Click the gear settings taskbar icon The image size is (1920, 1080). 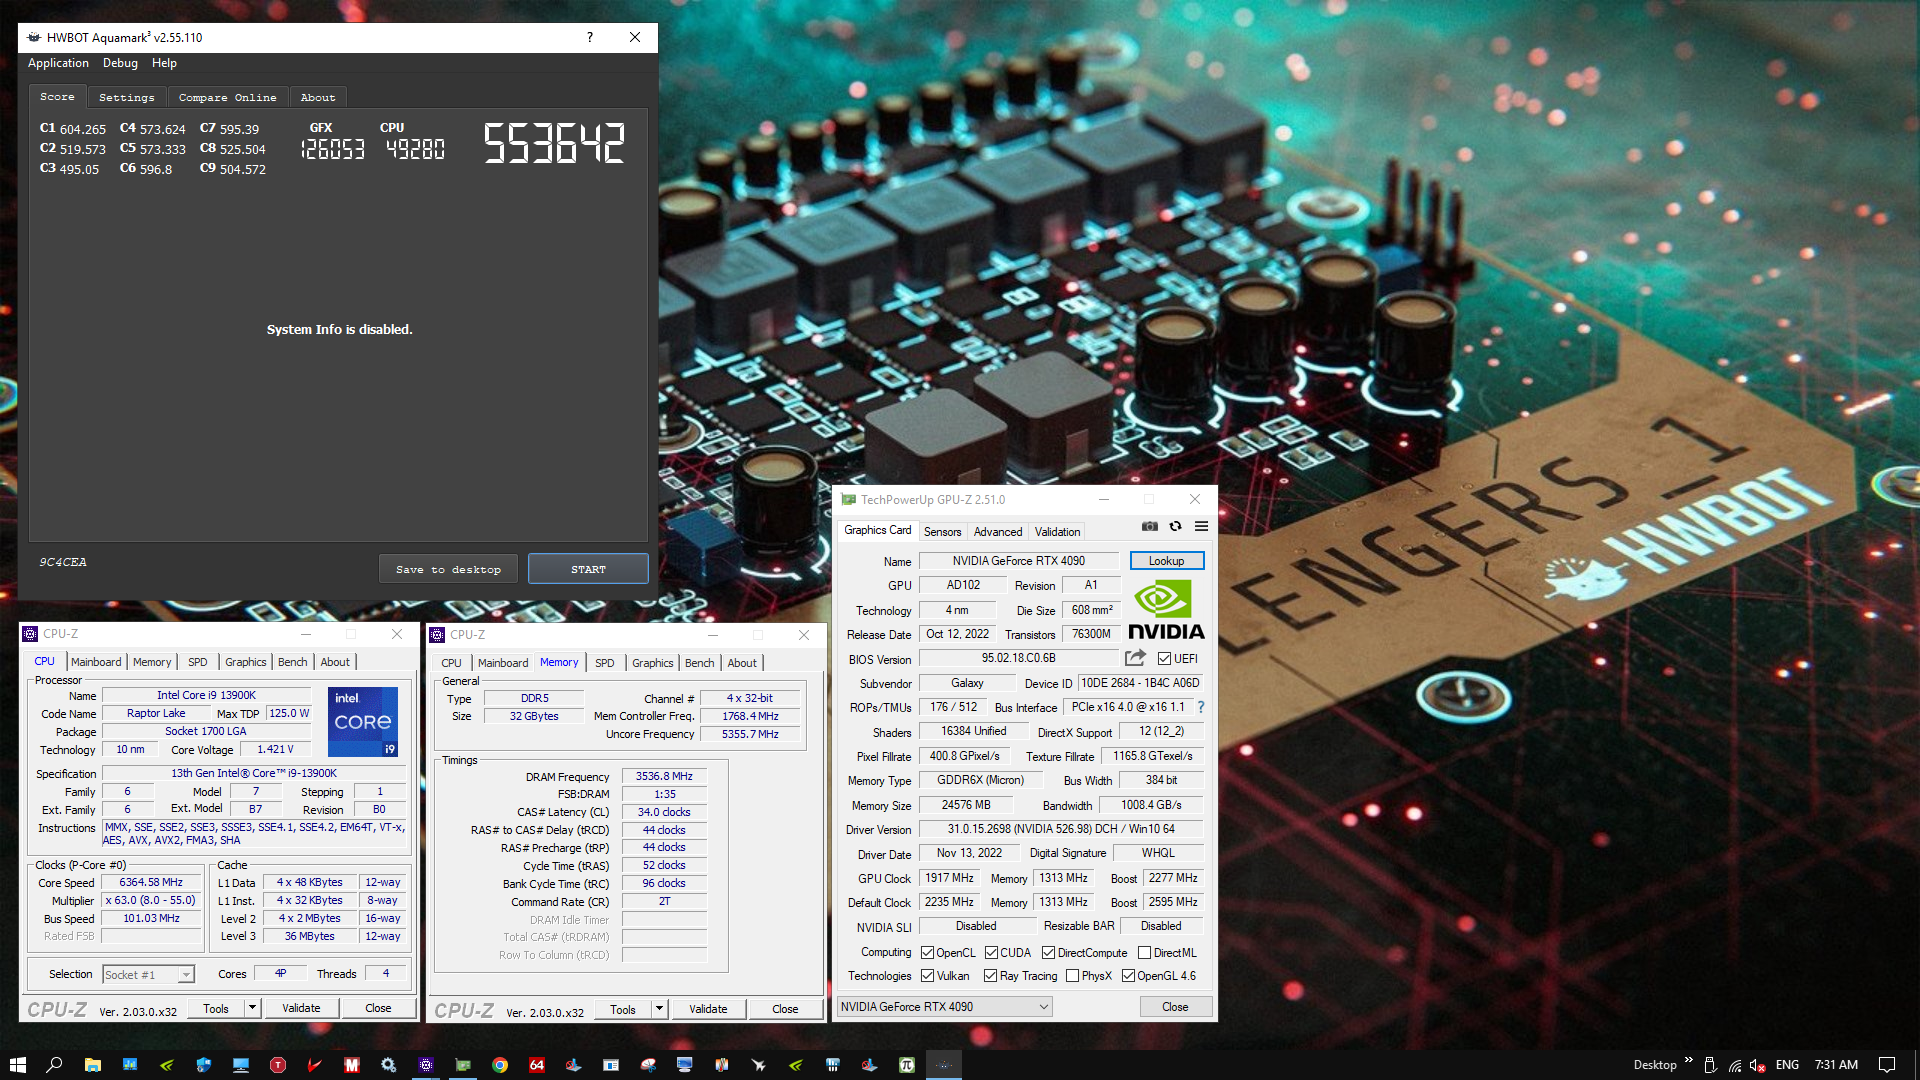tap(389, 1065)
